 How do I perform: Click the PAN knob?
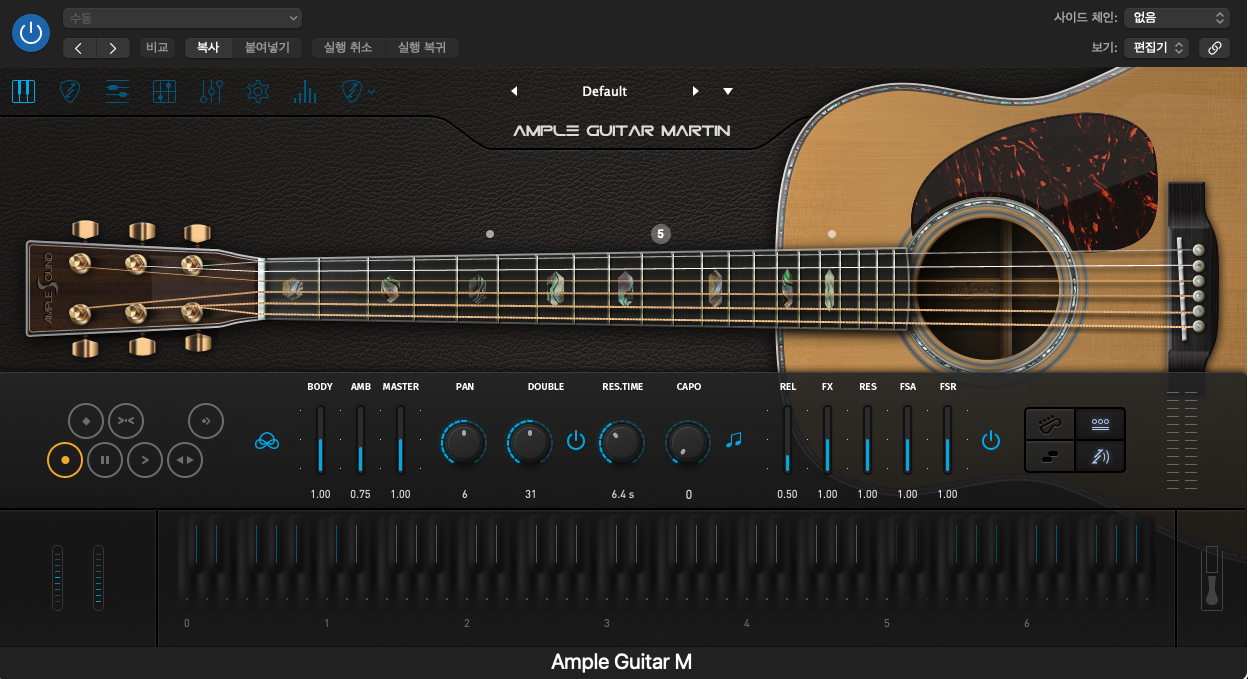click(x=464, y=441)
